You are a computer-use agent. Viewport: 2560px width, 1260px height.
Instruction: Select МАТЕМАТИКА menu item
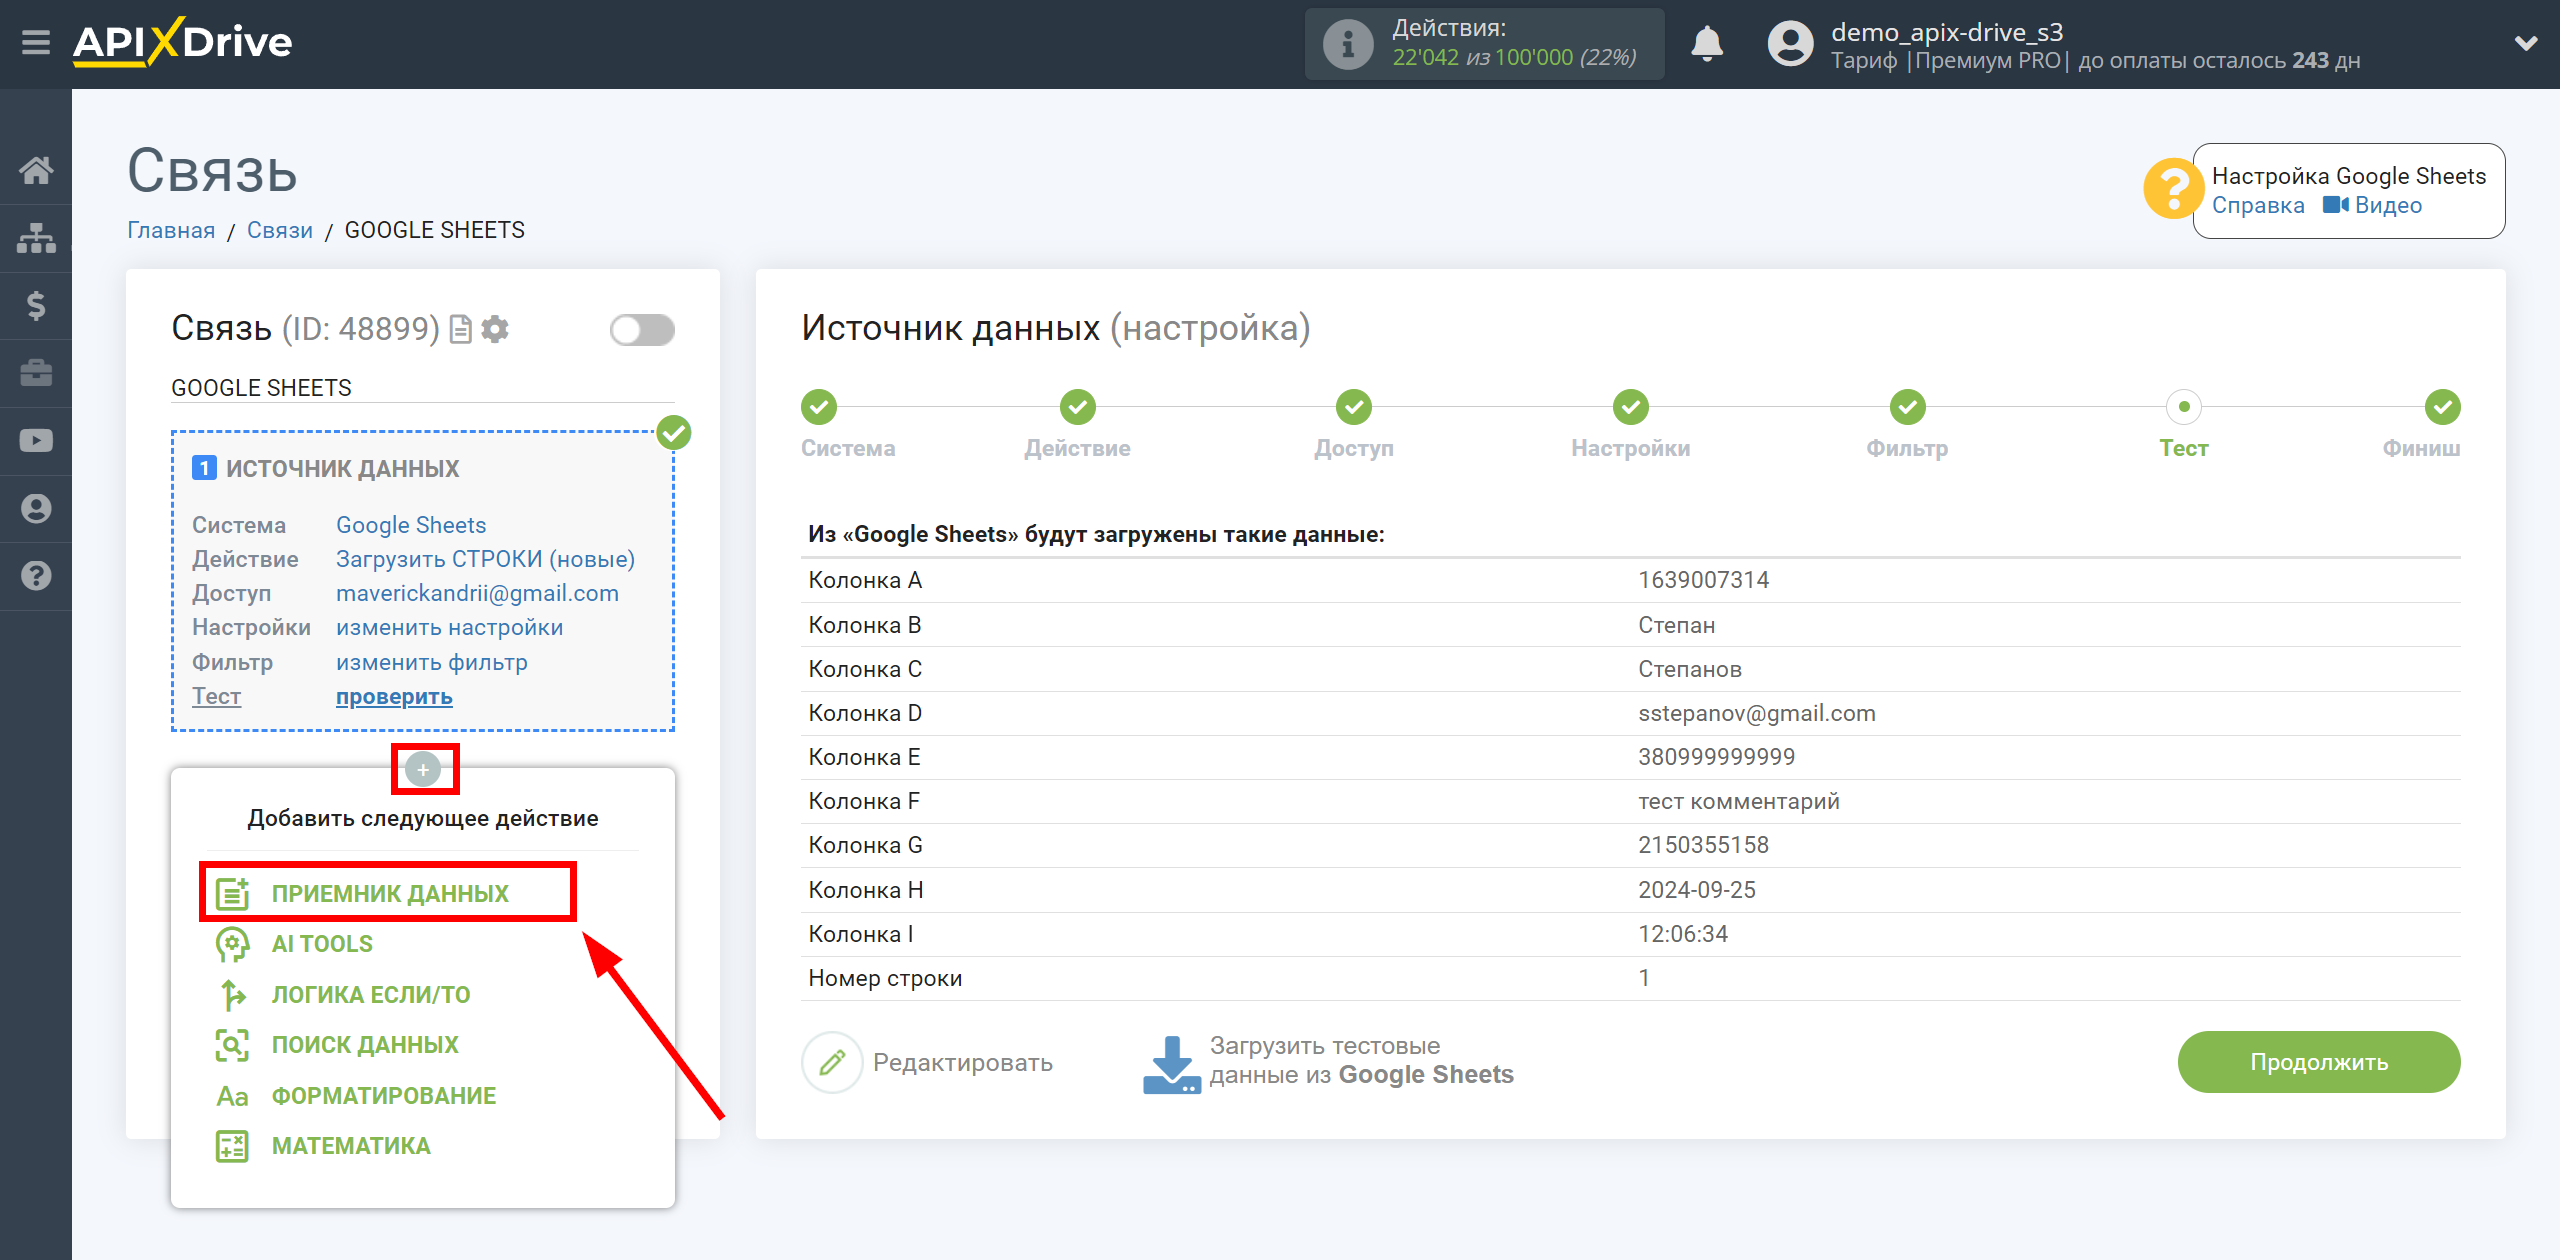[x=351, y=1146]
